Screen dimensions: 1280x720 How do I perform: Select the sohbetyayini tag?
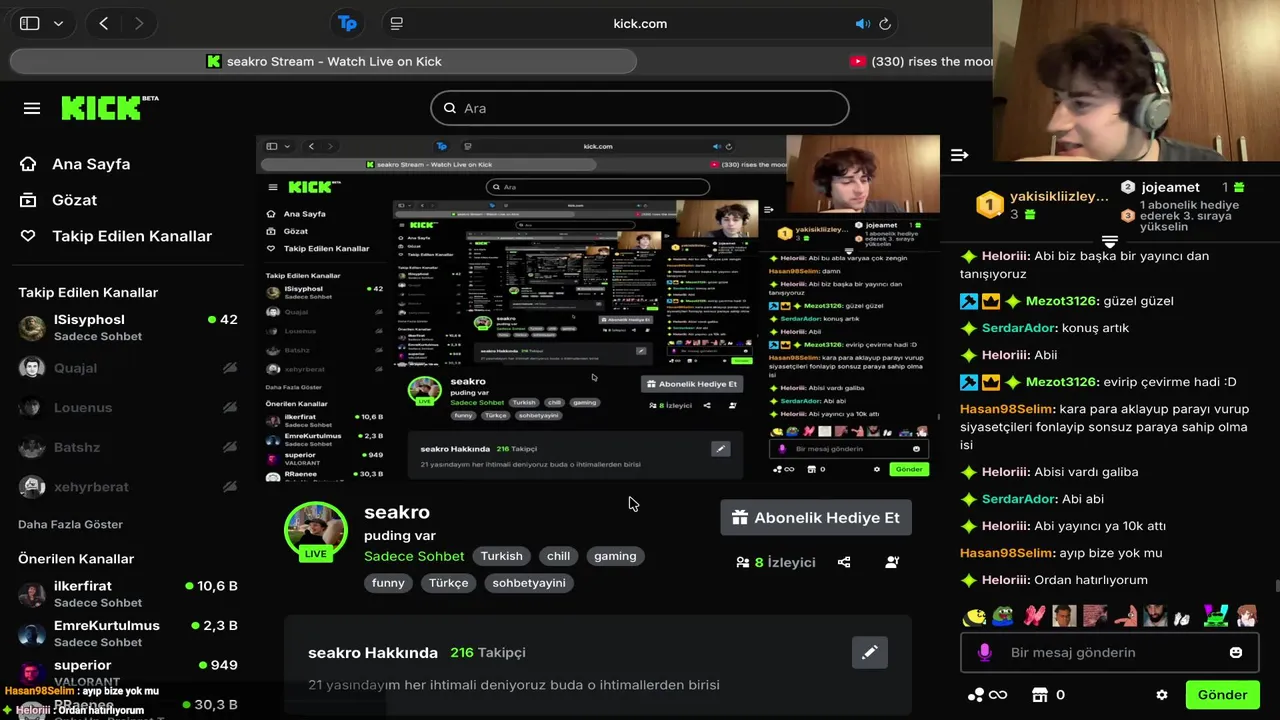529,583
